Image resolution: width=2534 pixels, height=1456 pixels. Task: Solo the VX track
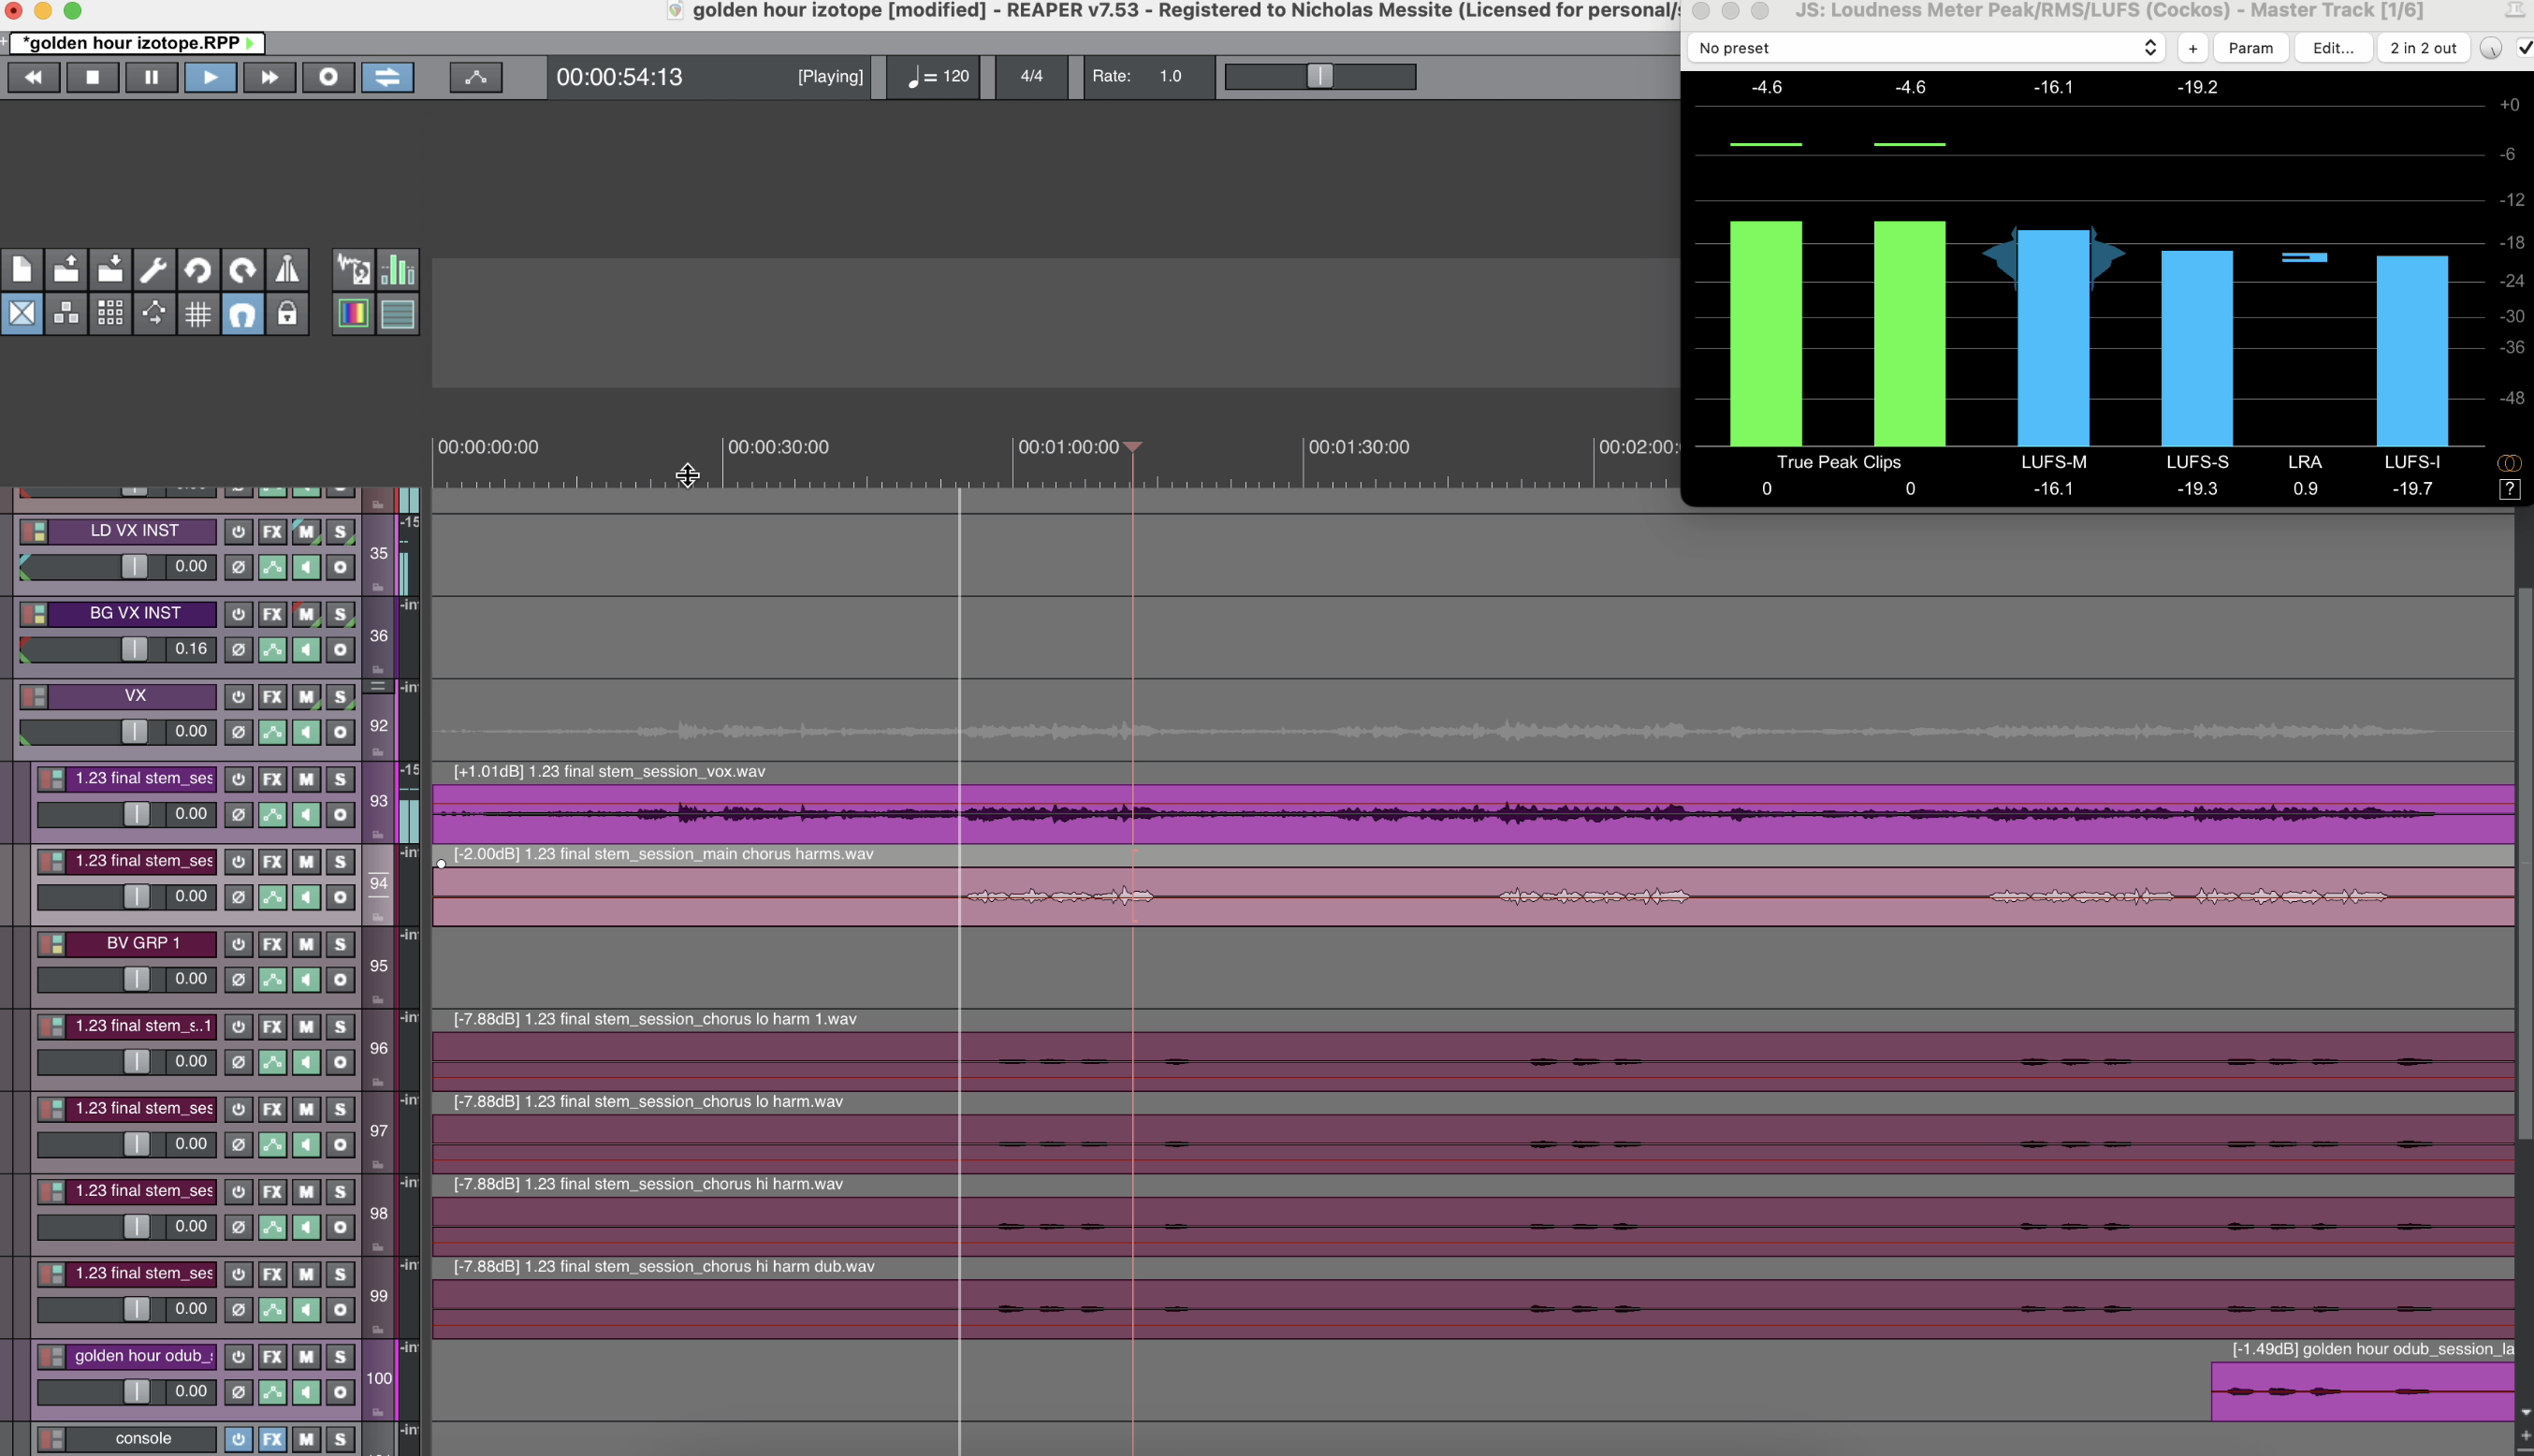(340, 696)
